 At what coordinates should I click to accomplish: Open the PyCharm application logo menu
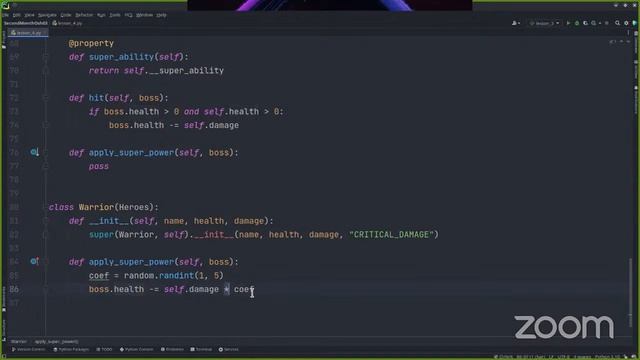click(5, 6)
